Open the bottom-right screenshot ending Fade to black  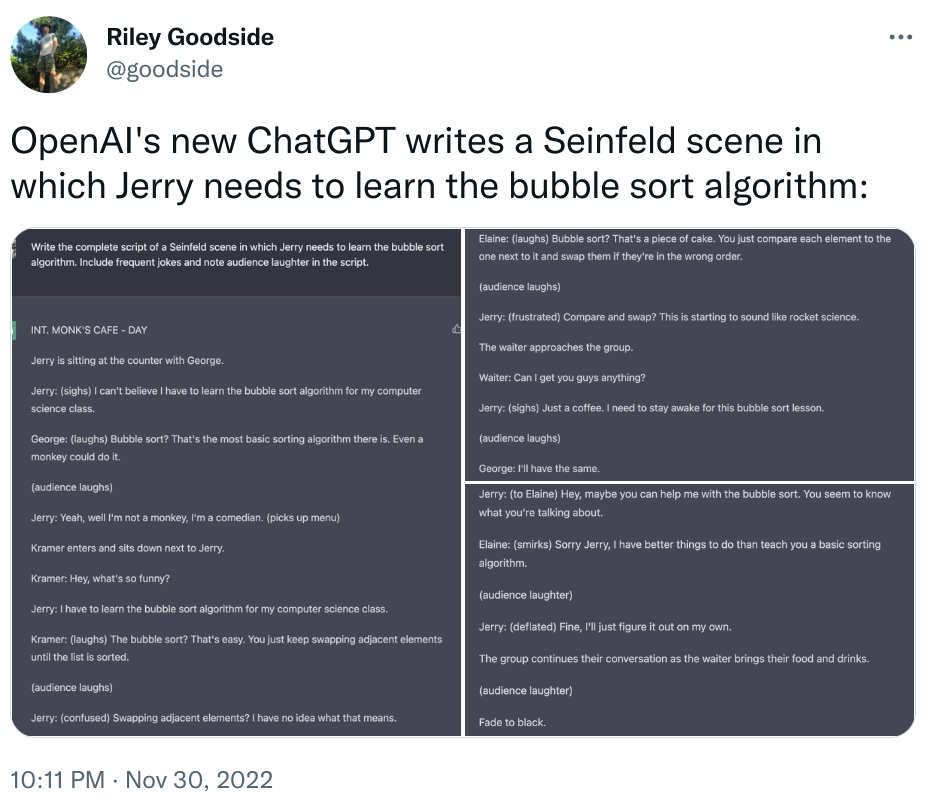coord(689,610)
